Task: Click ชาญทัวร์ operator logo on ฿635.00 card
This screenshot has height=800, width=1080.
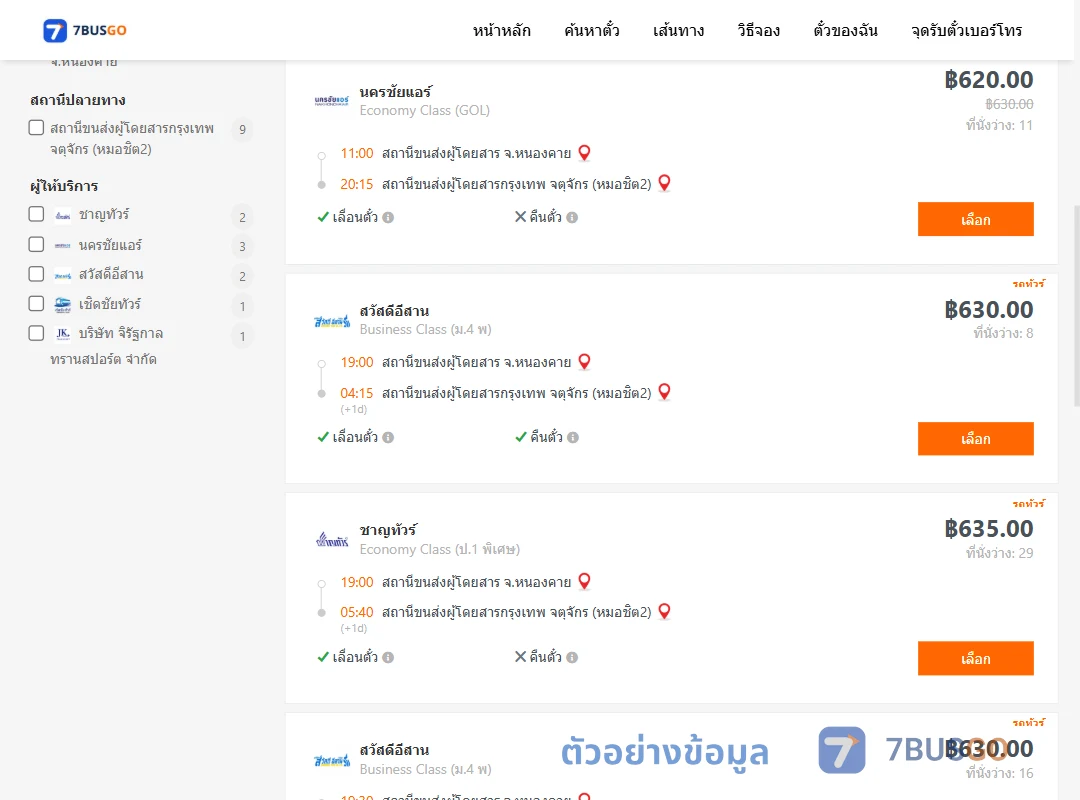Action: pos(332,540)
